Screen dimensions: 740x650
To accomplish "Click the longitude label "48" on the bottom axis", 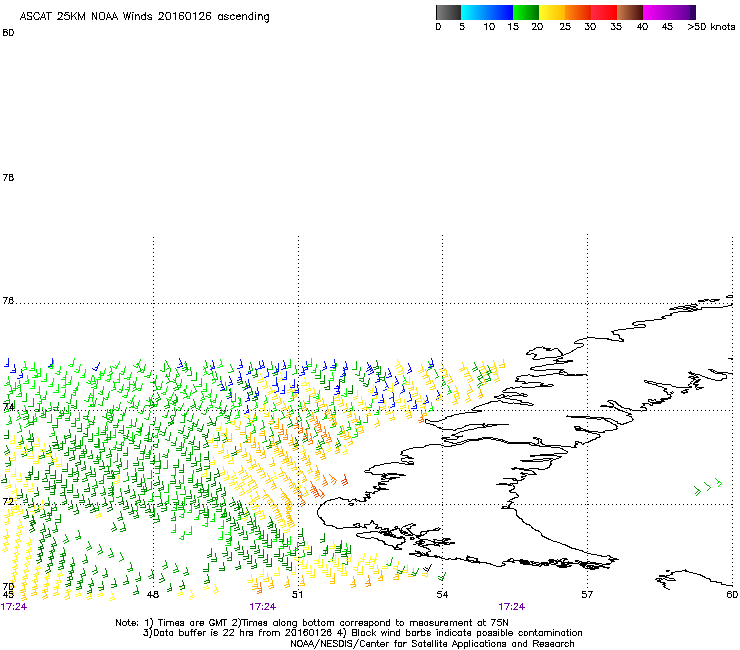I will (152, 595).
